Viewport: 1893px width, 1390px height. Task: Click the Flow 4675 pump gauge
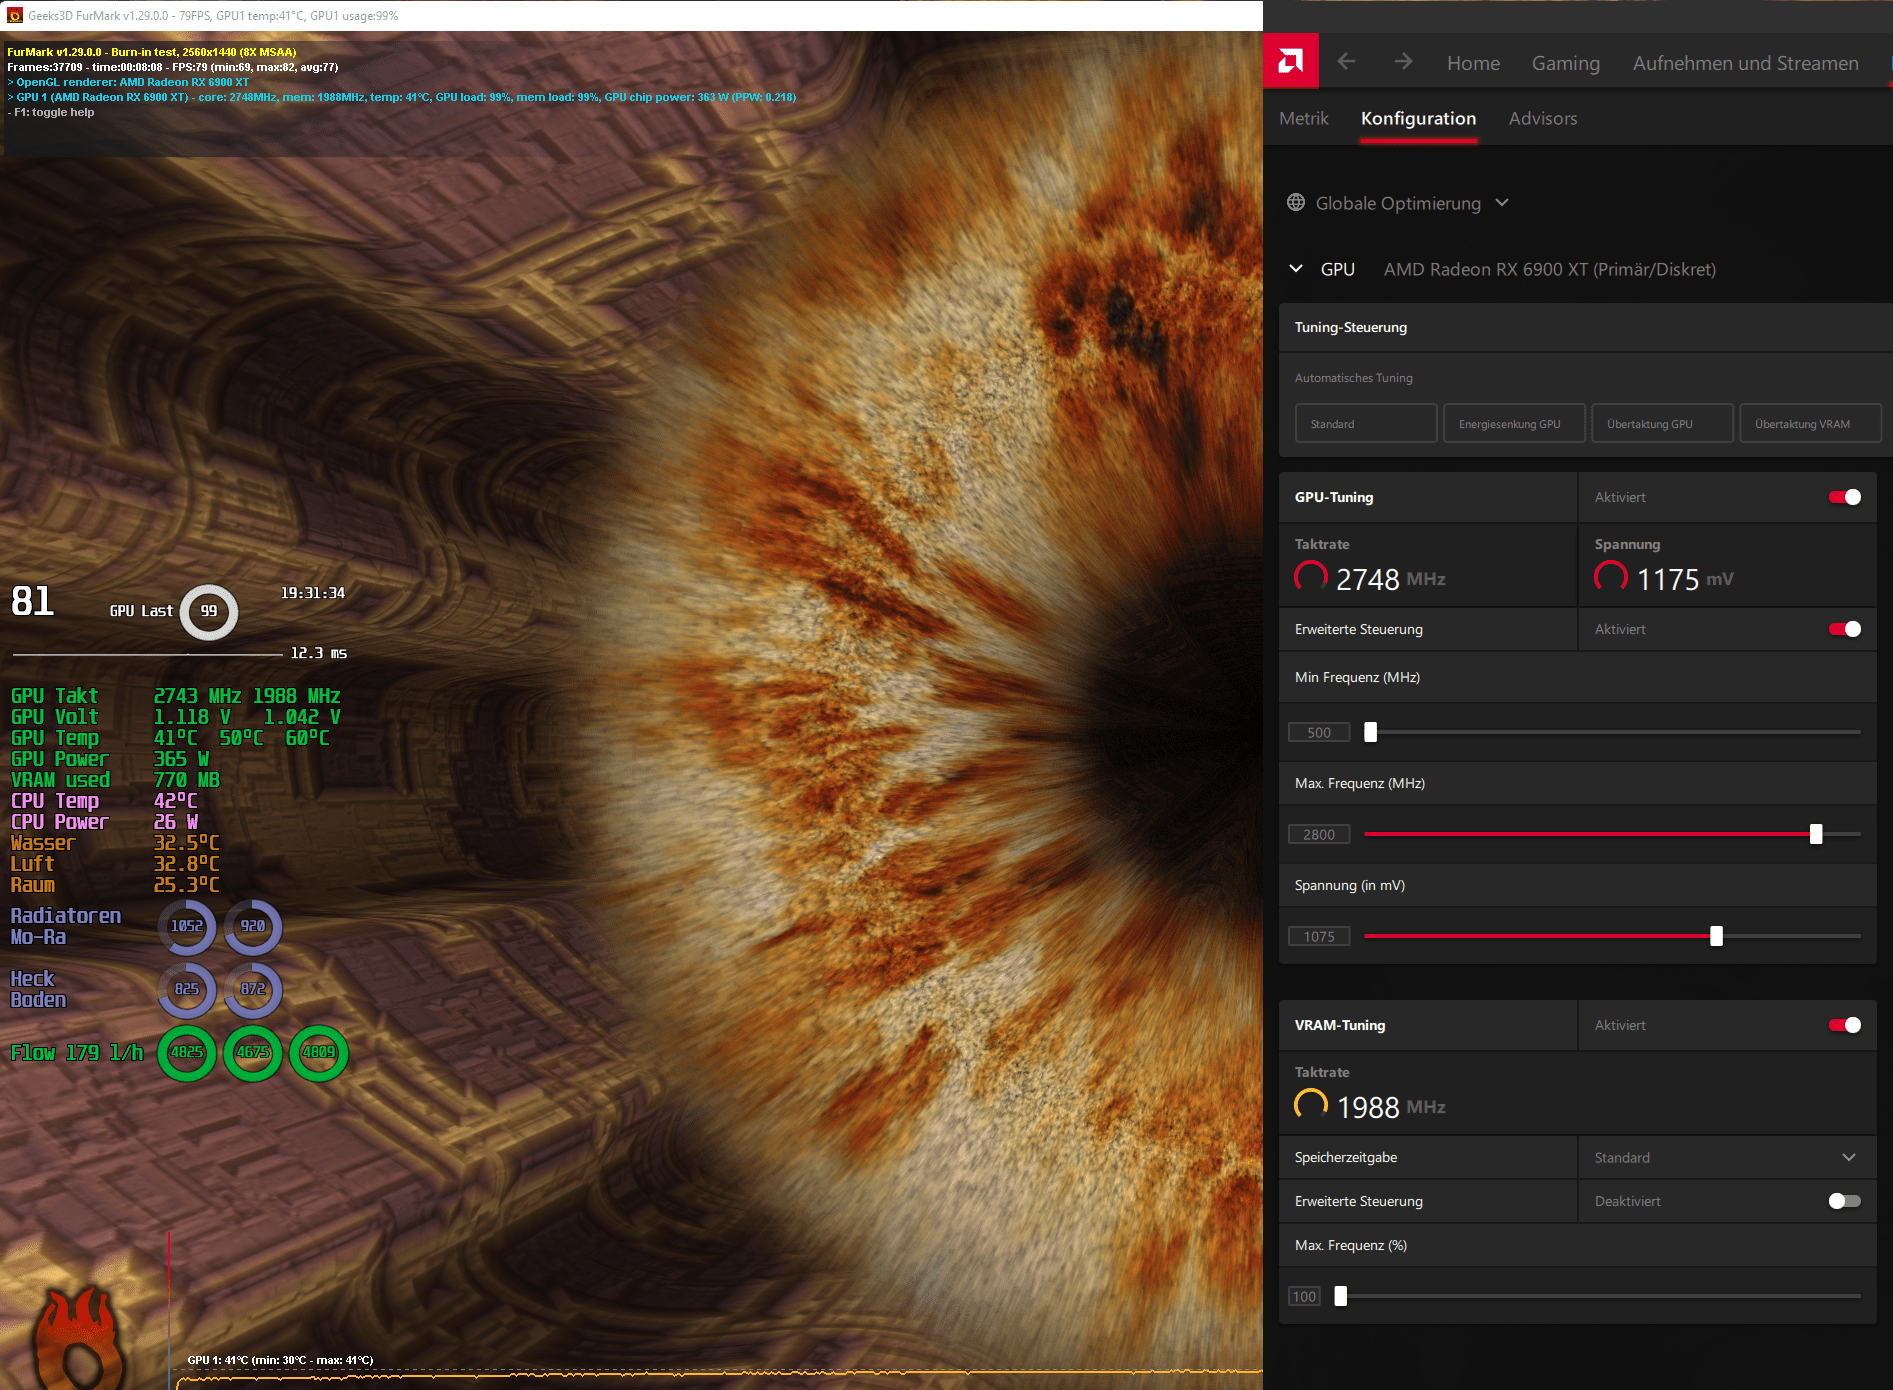coord(253,1052)
